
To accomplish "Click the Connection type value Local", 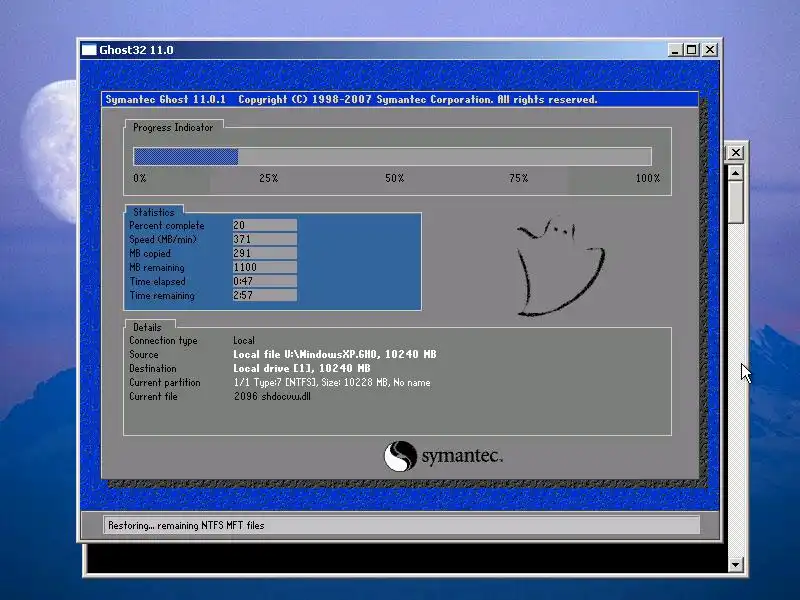I will tap(244, 340).
